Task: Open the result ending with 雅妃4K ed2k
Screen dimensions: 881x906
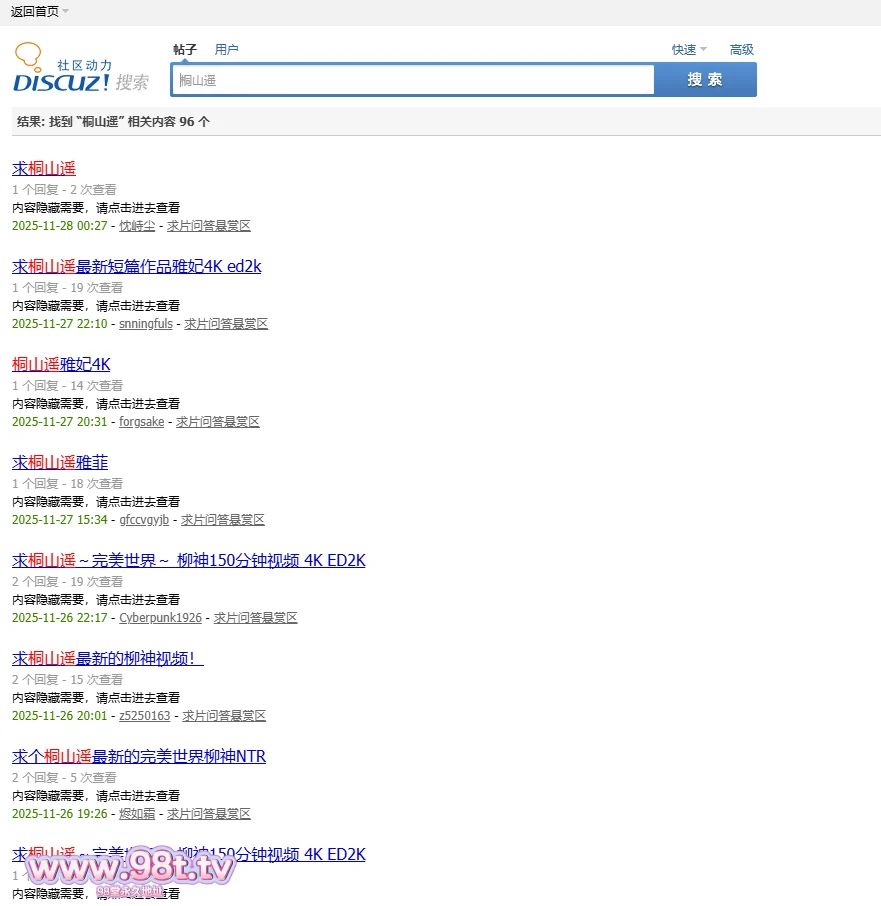Action: tap(136, 266)
